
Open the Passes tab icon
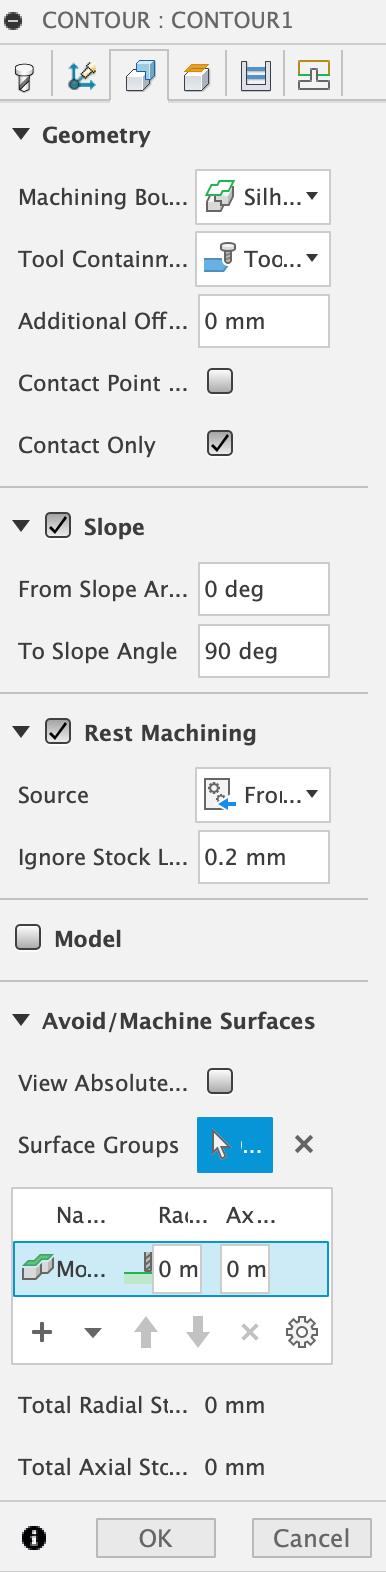point(256,76)
